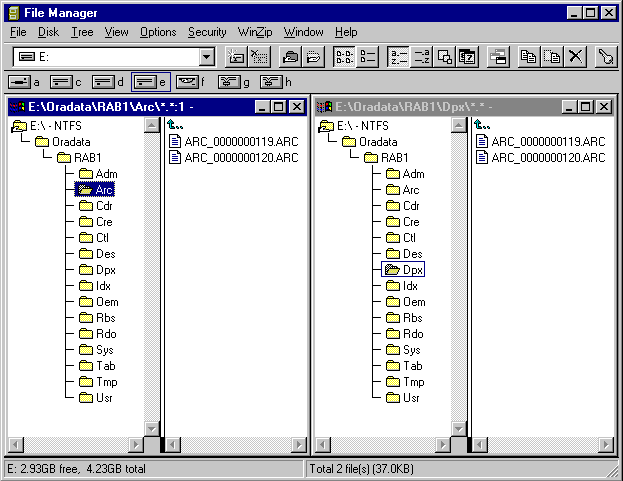The width and height of the screenshot is (623, 481).
Task: Click the left tree's vertical scrollbar down arrow
Action: click(x=151, y=428)
